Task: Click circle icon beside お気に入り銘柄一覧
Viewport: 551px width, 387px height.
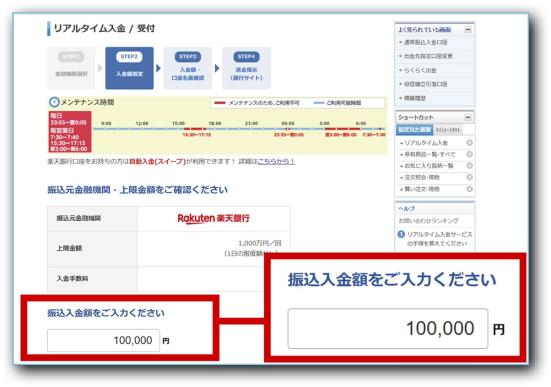Action: click(x=469, y=166)
